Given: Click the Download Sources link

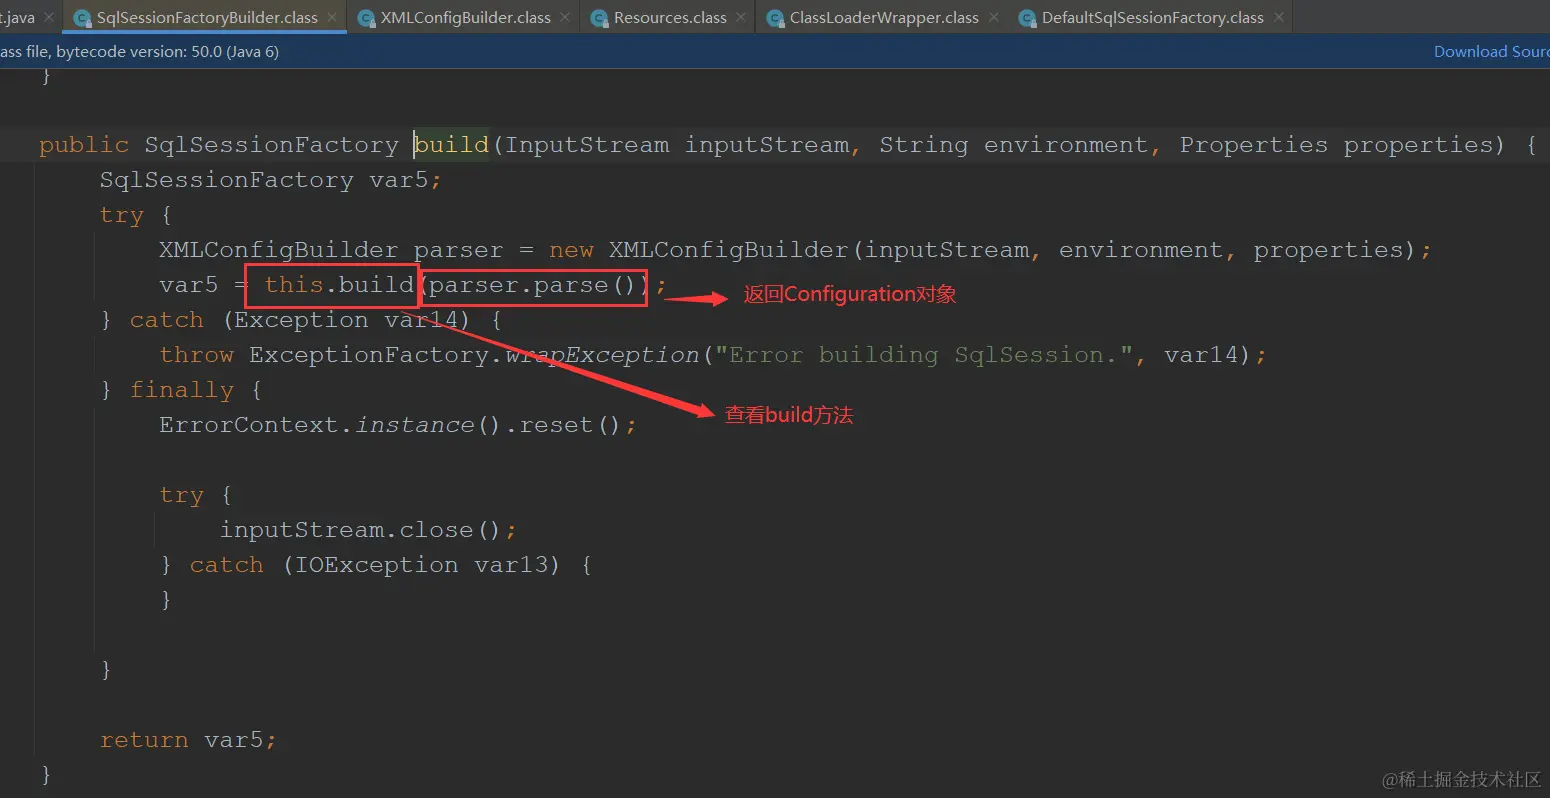Looking at the screenshot, I should [x=1491, y=51].
